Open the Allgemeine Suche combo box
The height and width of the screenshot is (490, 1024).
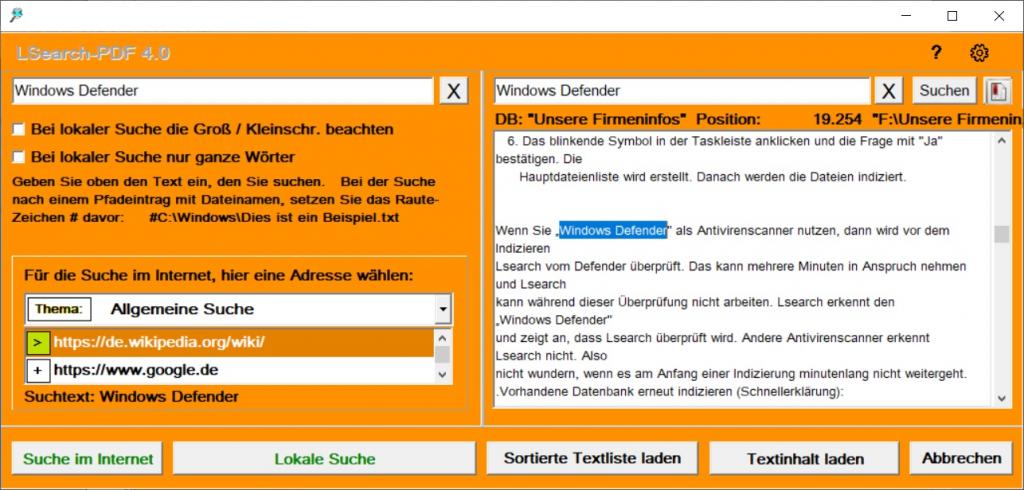pos(260,310)
